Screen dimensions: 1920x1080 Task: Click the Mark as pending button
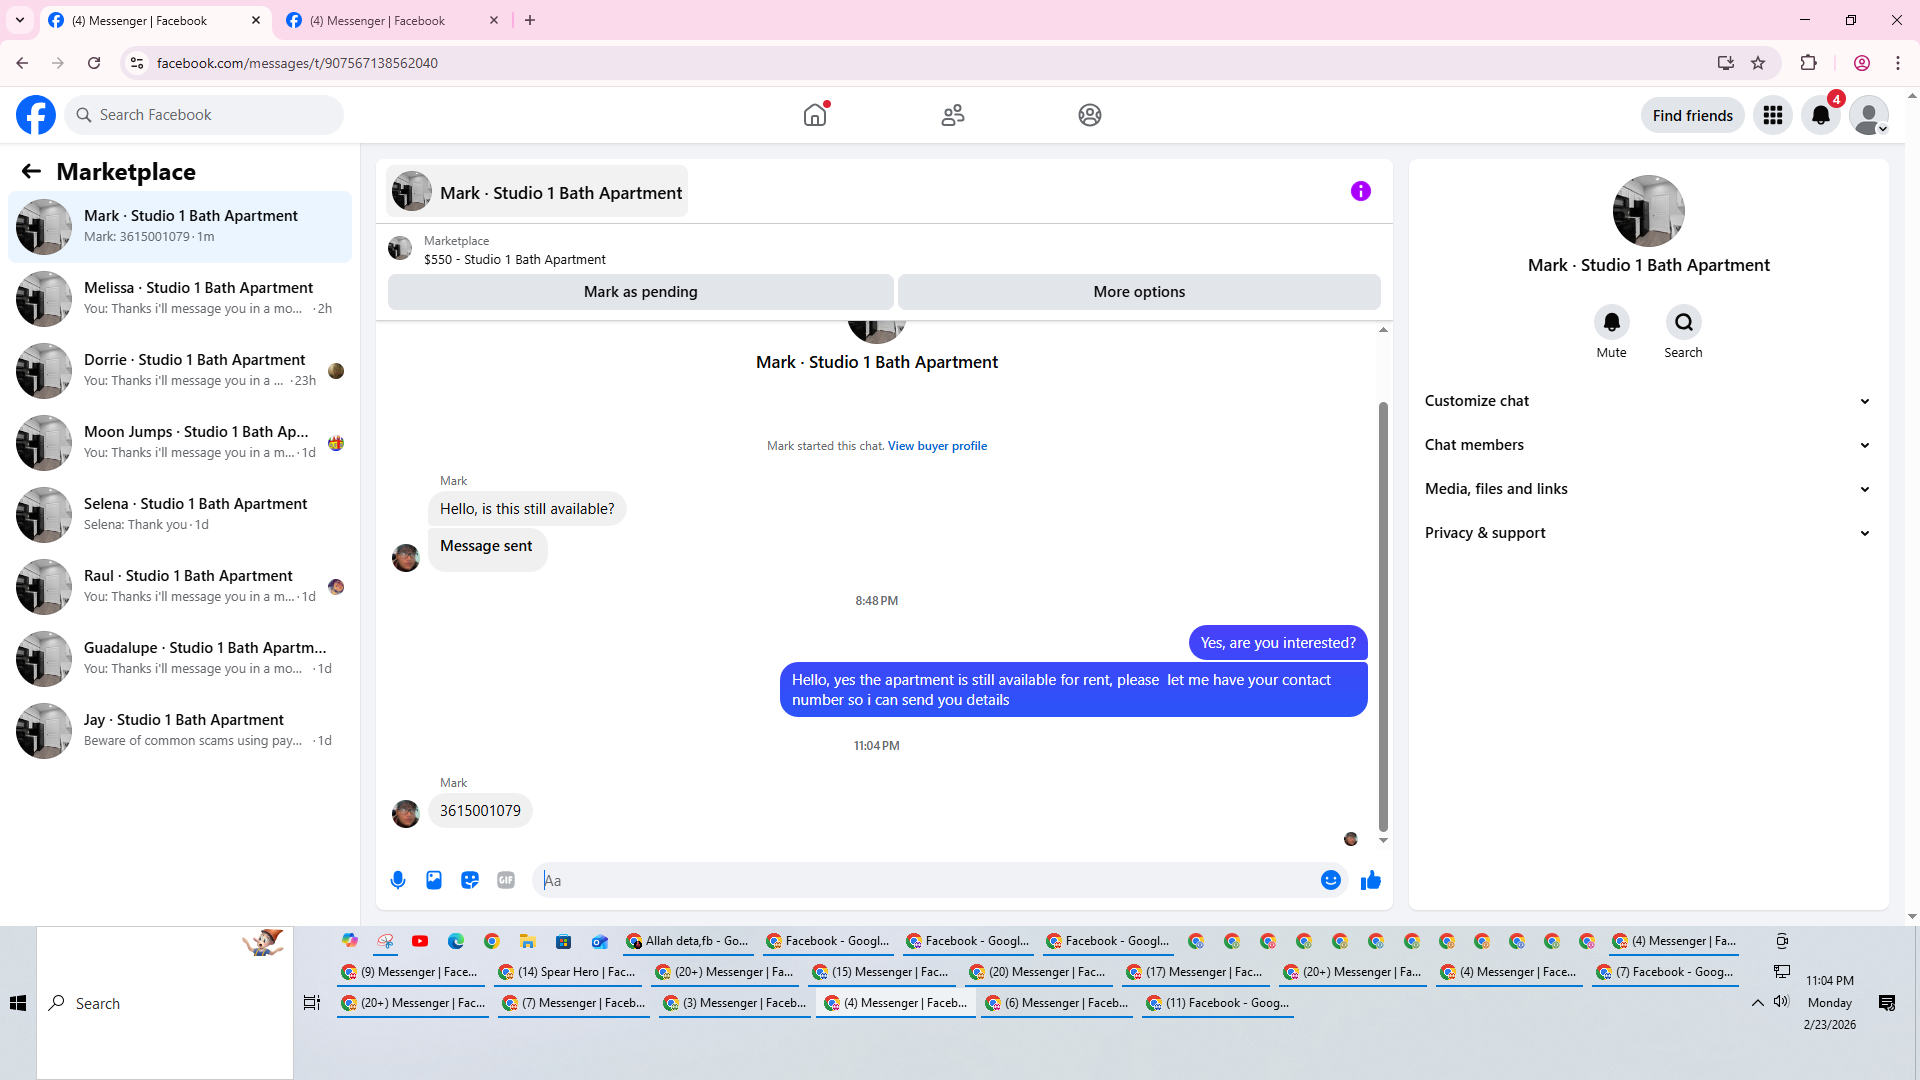(x=640, y=292)
